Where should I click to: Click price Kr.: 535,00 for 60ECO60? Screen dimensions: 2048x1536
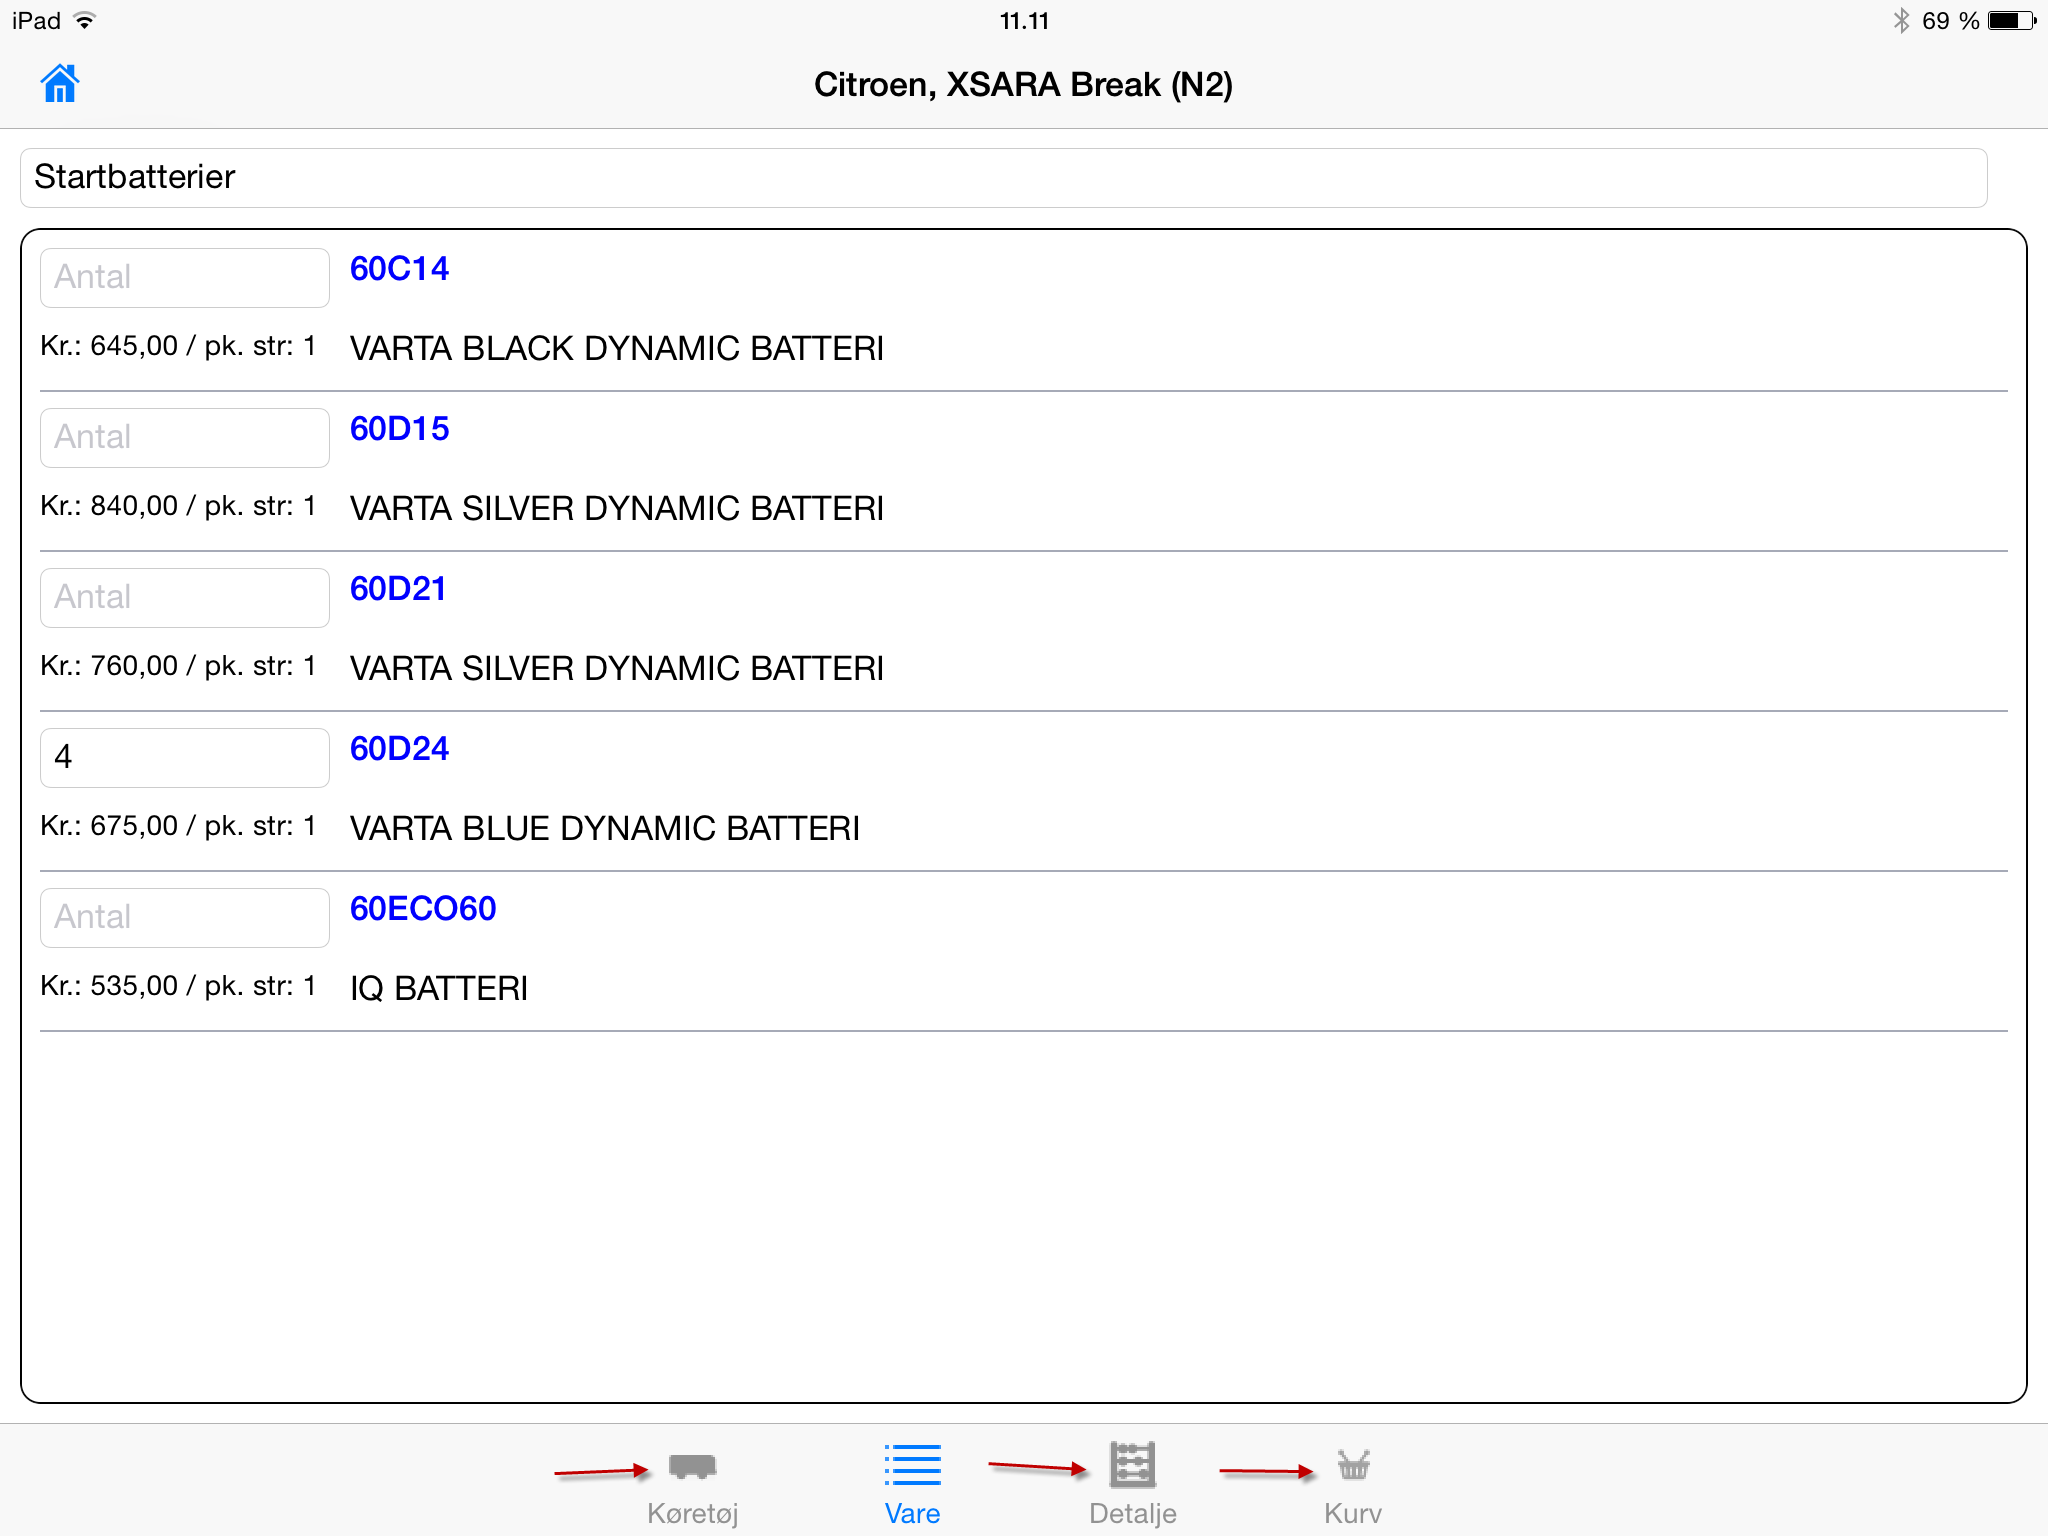tap(109, 986)
